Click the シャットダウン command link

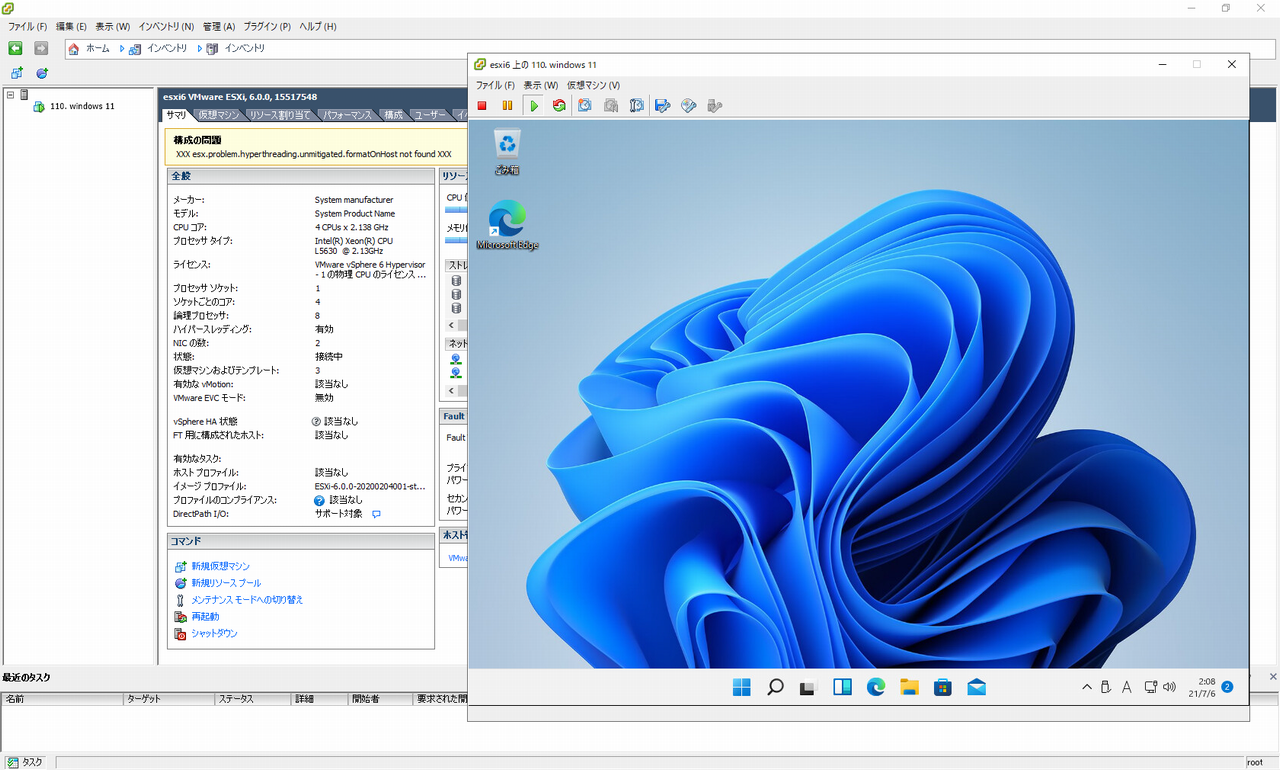click(x=214, y=634)
